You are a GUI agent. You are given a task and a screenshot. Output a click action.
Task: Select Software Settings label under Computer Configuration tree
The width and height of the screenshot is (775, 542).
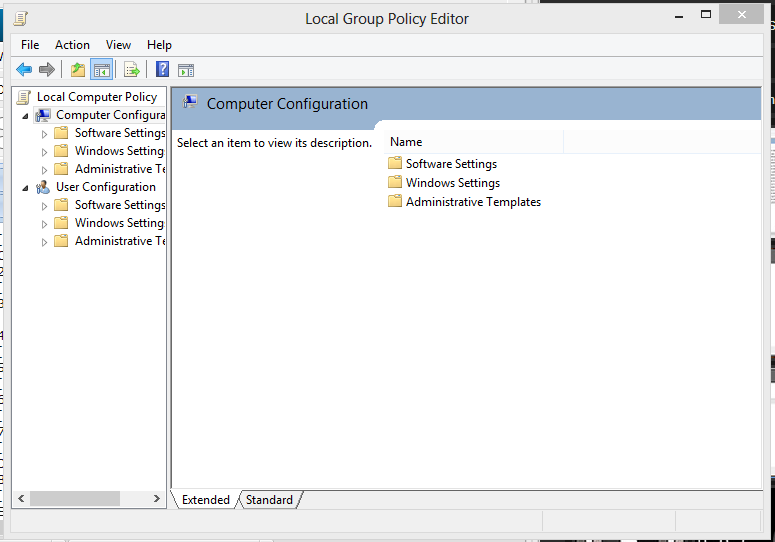tap(120, 133)
